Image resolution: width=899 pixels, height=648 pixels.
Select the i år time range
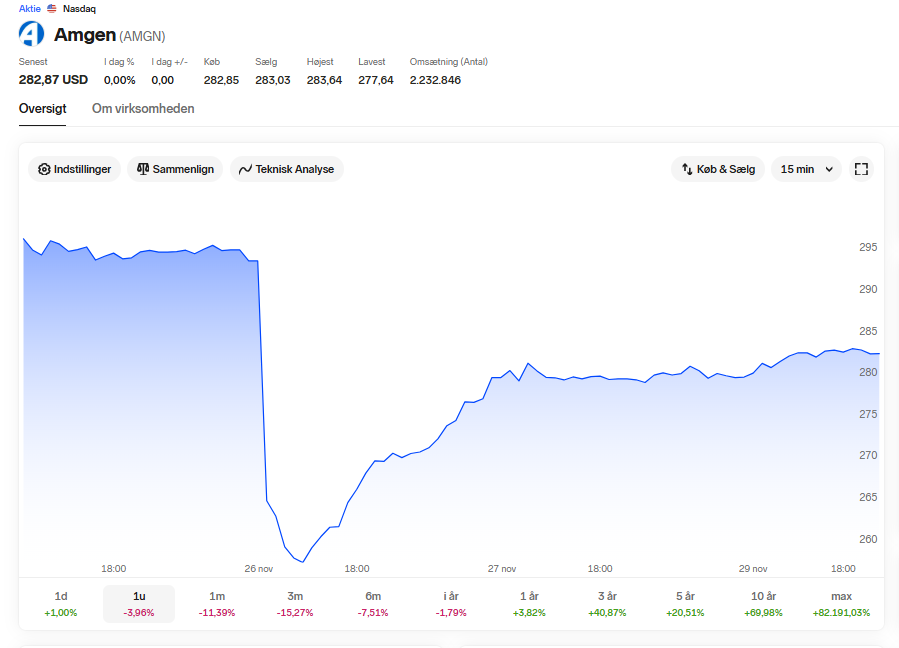[x=451, y=604]
